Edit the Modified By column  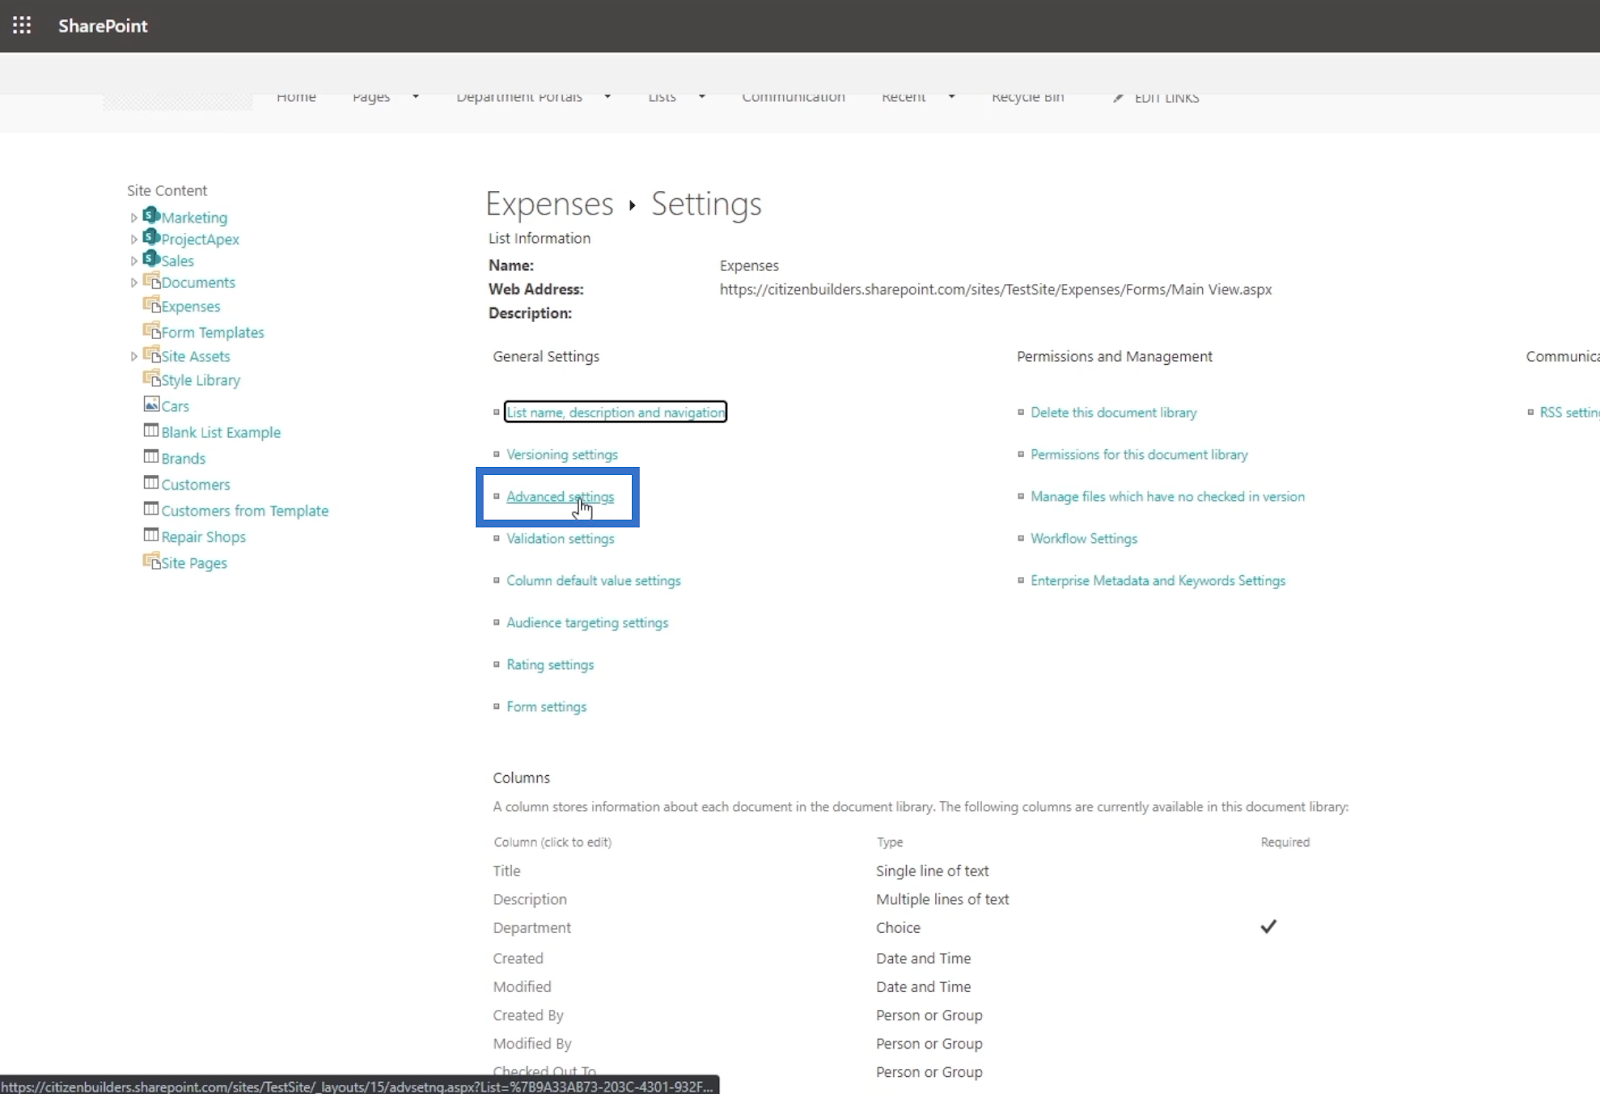point(532,1043)
